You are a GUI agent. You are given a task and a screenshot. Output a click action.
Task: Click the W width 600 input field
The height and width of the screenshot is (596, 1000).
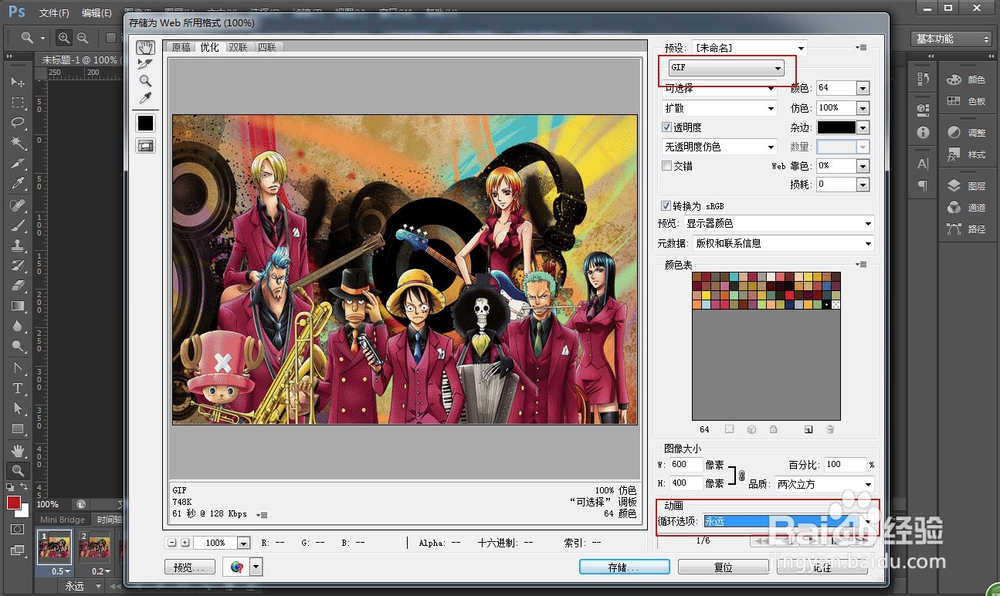coord(686,465)
